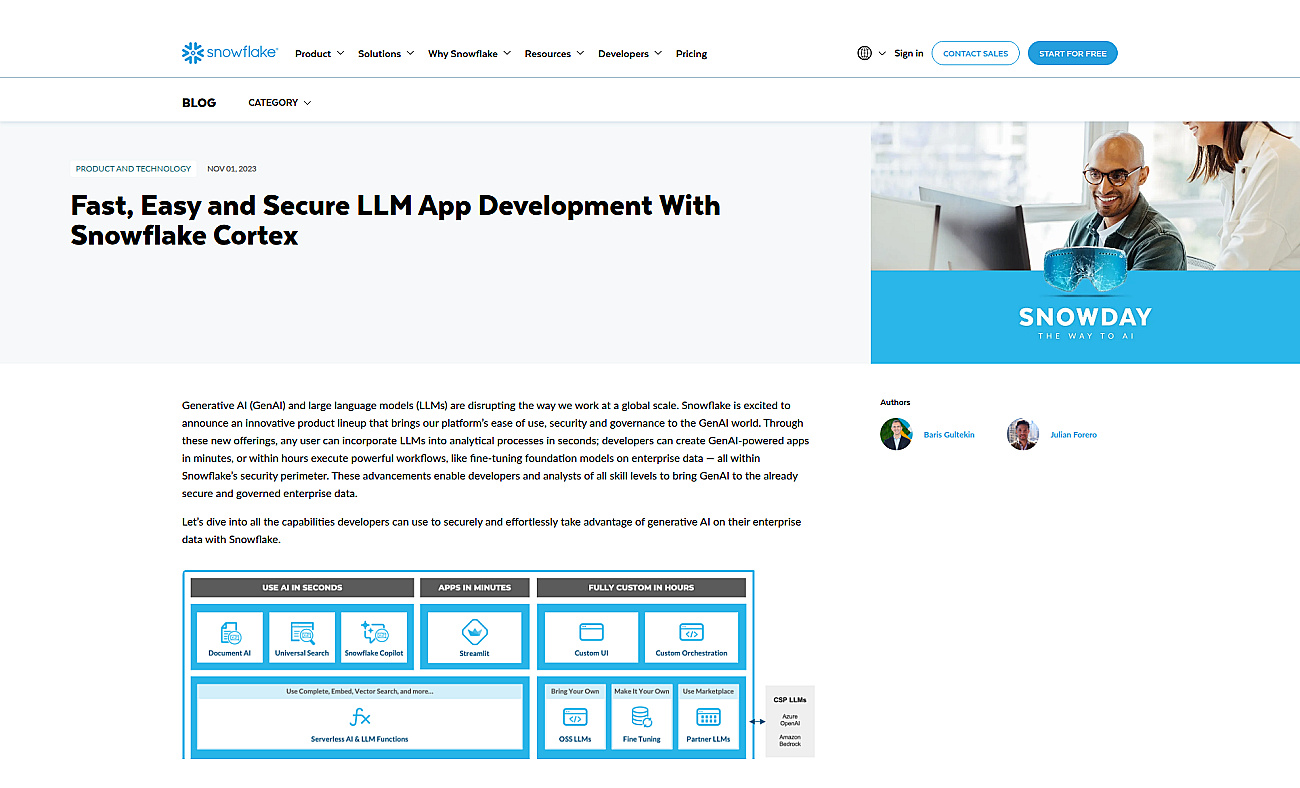The height and width of the screenshot is (788, 1300).
Task: Click the Custom UI window icon
Action: (591, 632)
